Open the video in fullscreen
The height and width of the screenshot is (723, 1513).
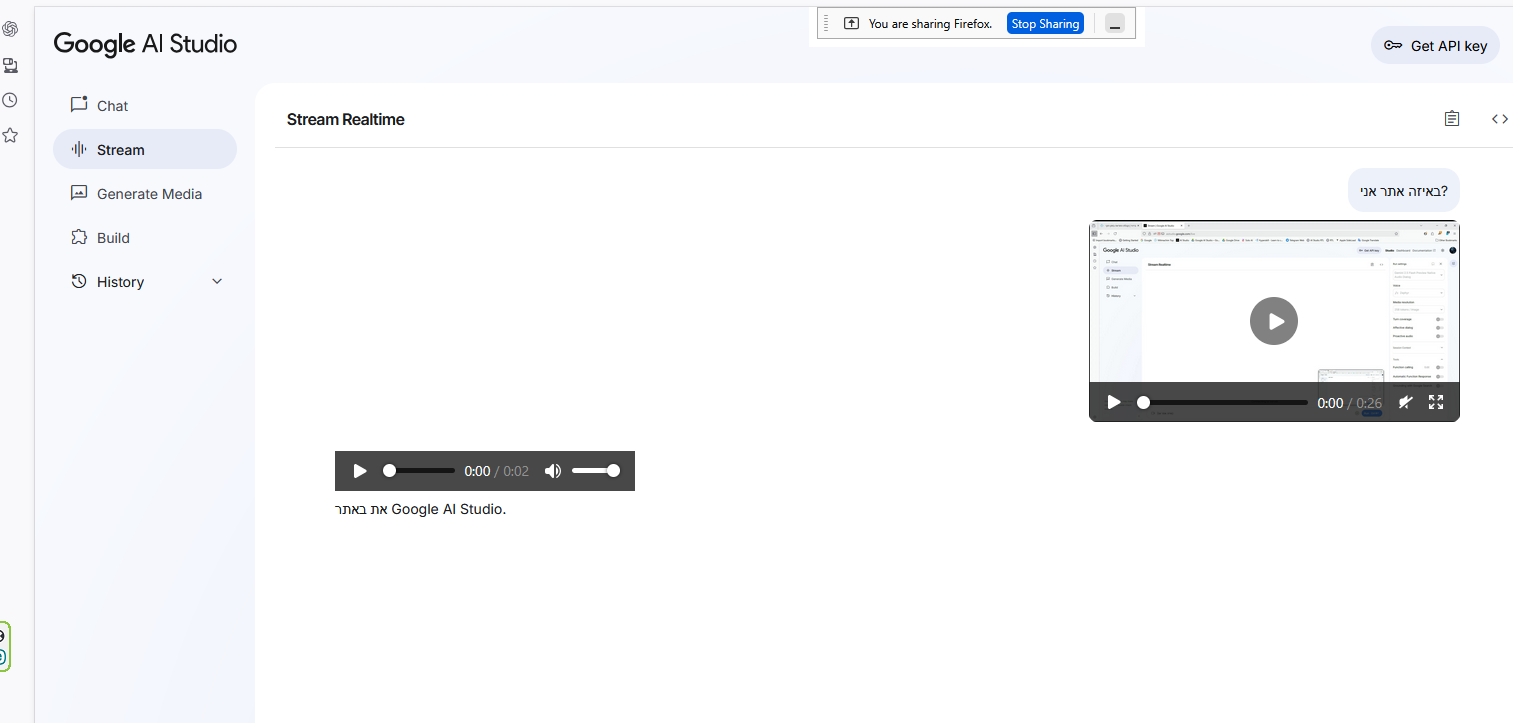1436,402
